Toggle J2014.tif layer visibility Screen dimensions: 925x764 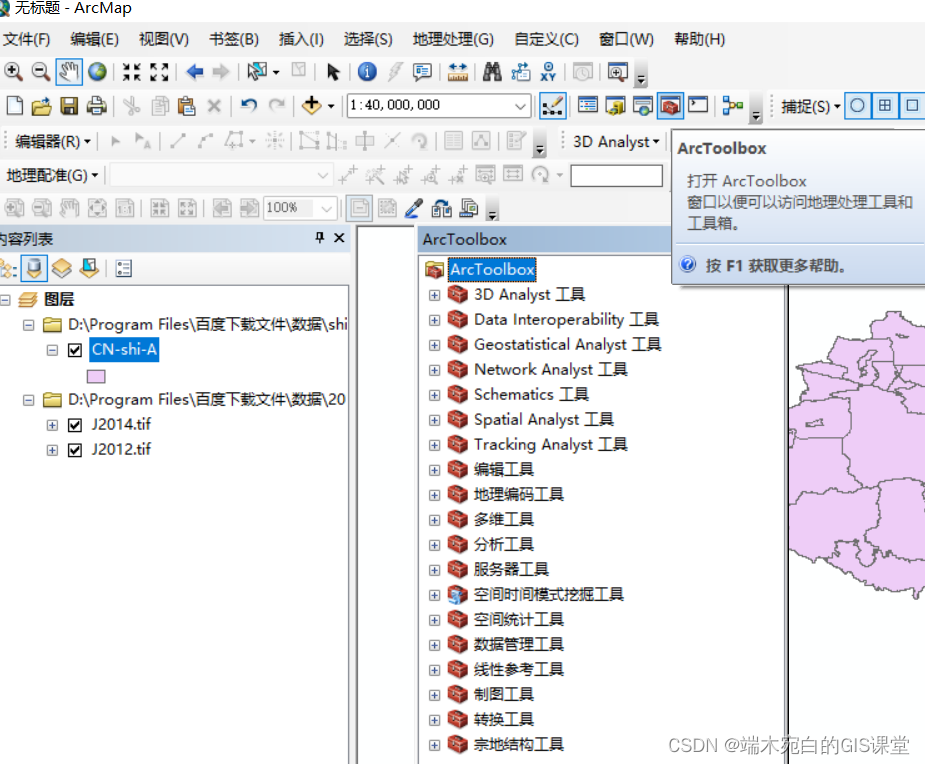75,425
